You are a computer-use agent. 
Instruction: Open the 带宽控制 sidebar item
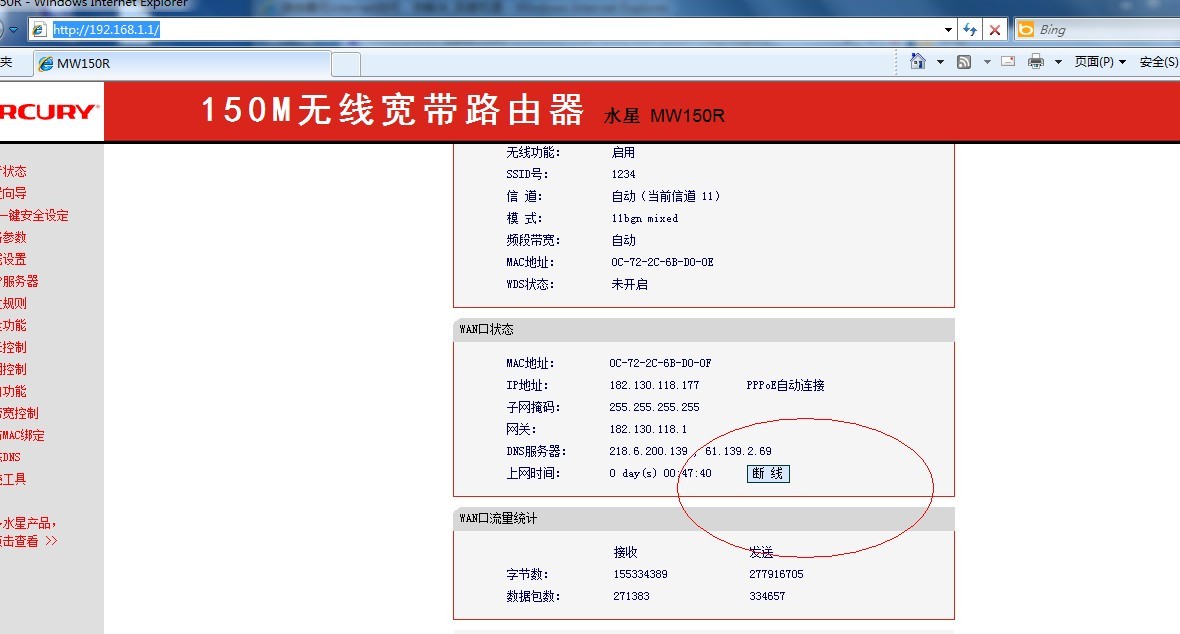tap(19, 413)
